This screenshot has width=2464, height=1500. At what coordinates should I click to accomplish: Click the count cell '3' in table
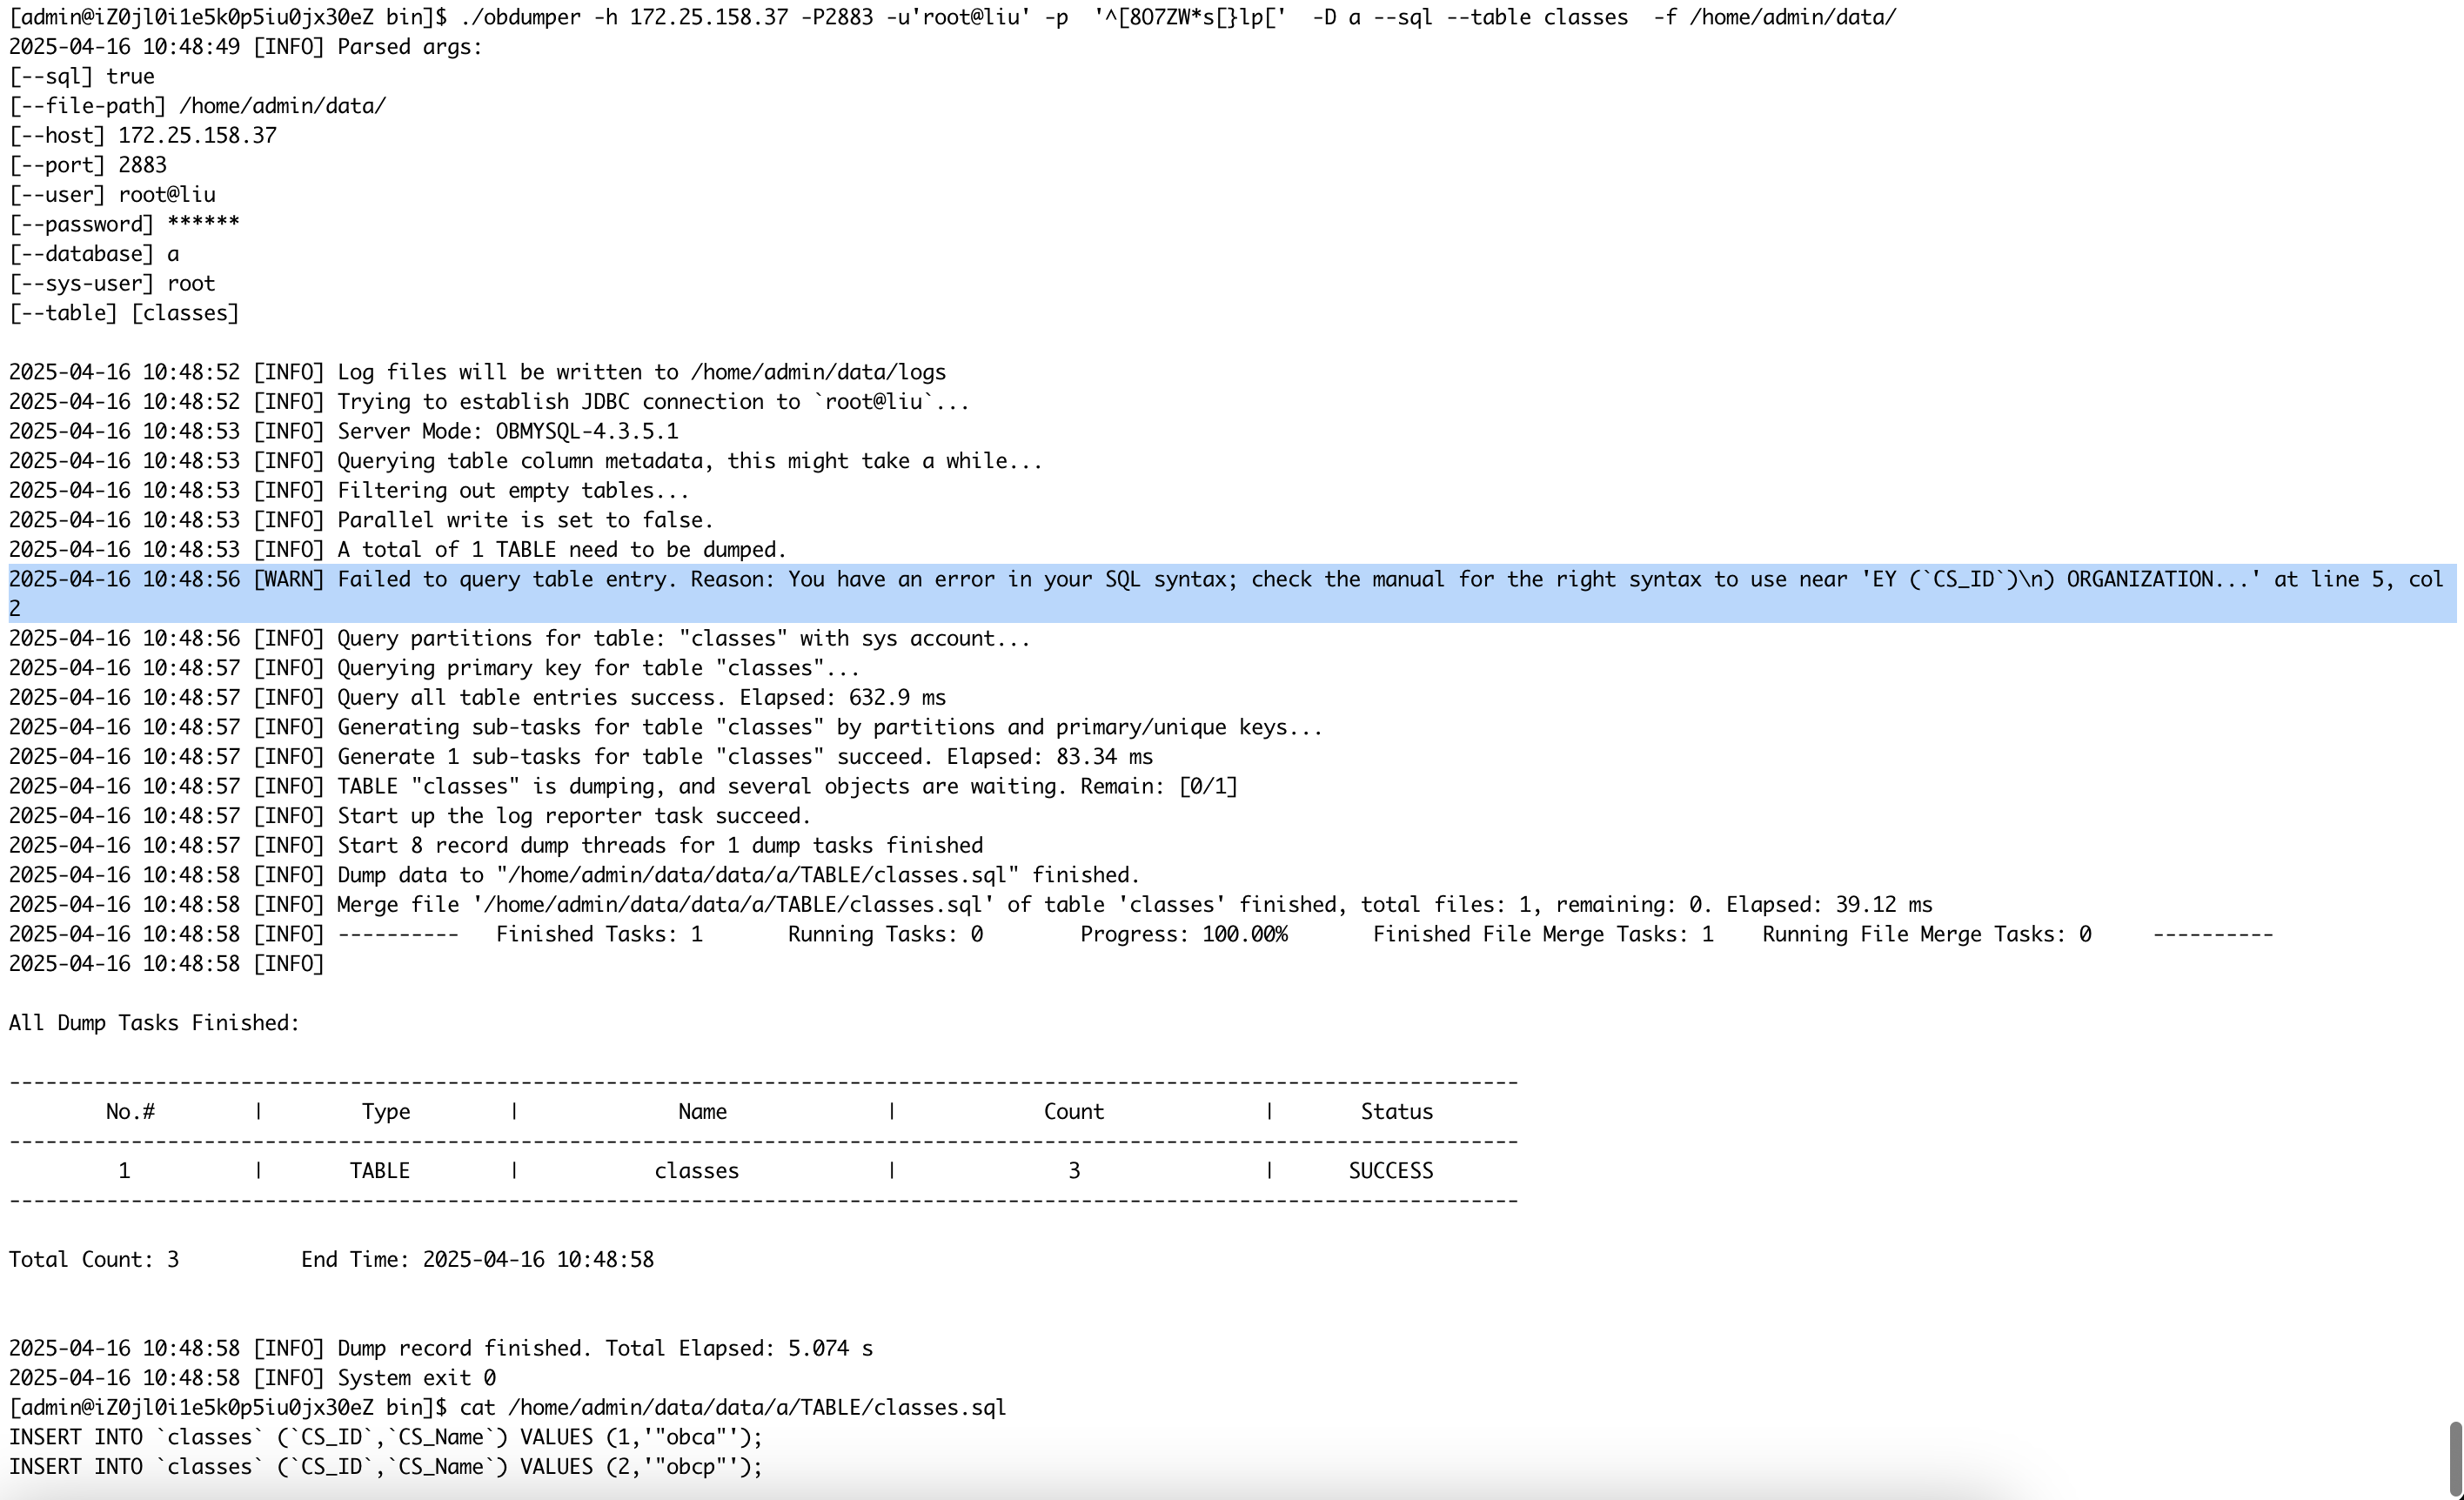(1074, 1171)
